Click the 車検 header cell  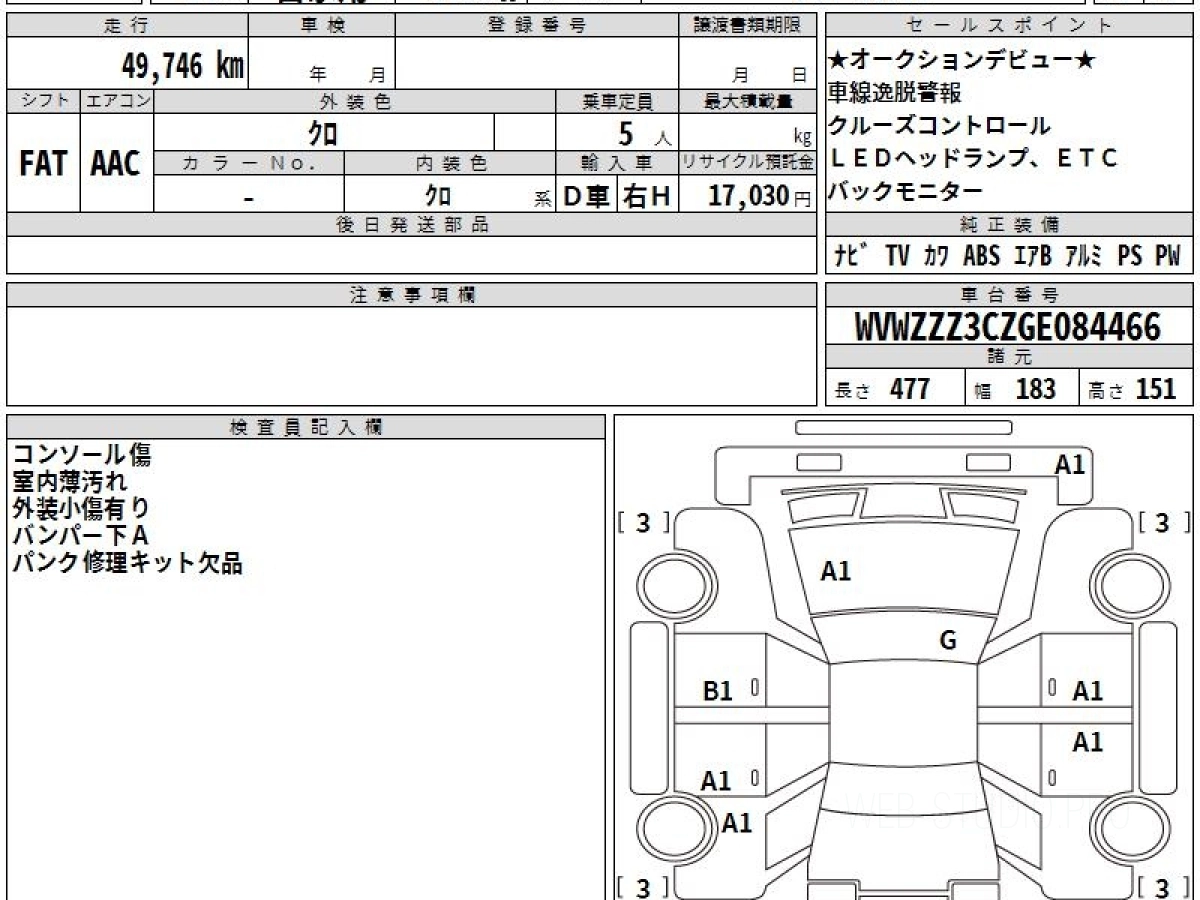(x=322, y=26)
